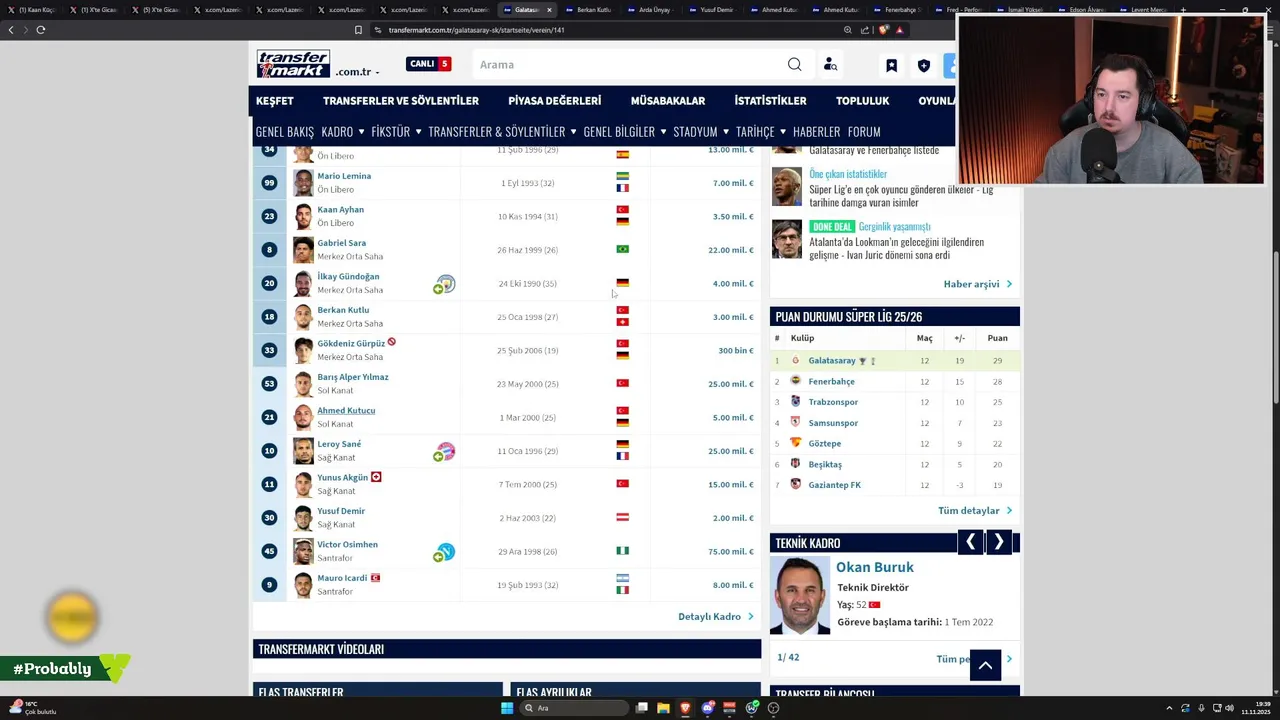Expand the GENEL BİLGİLER submenu
1280x720 pixels.
point(624,131)
